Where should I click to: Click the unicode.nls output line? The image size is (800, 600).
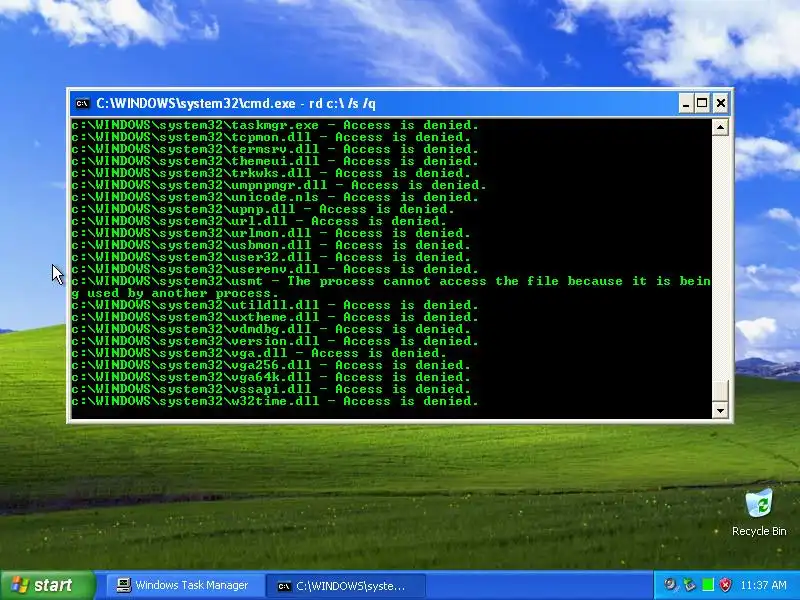275,197
